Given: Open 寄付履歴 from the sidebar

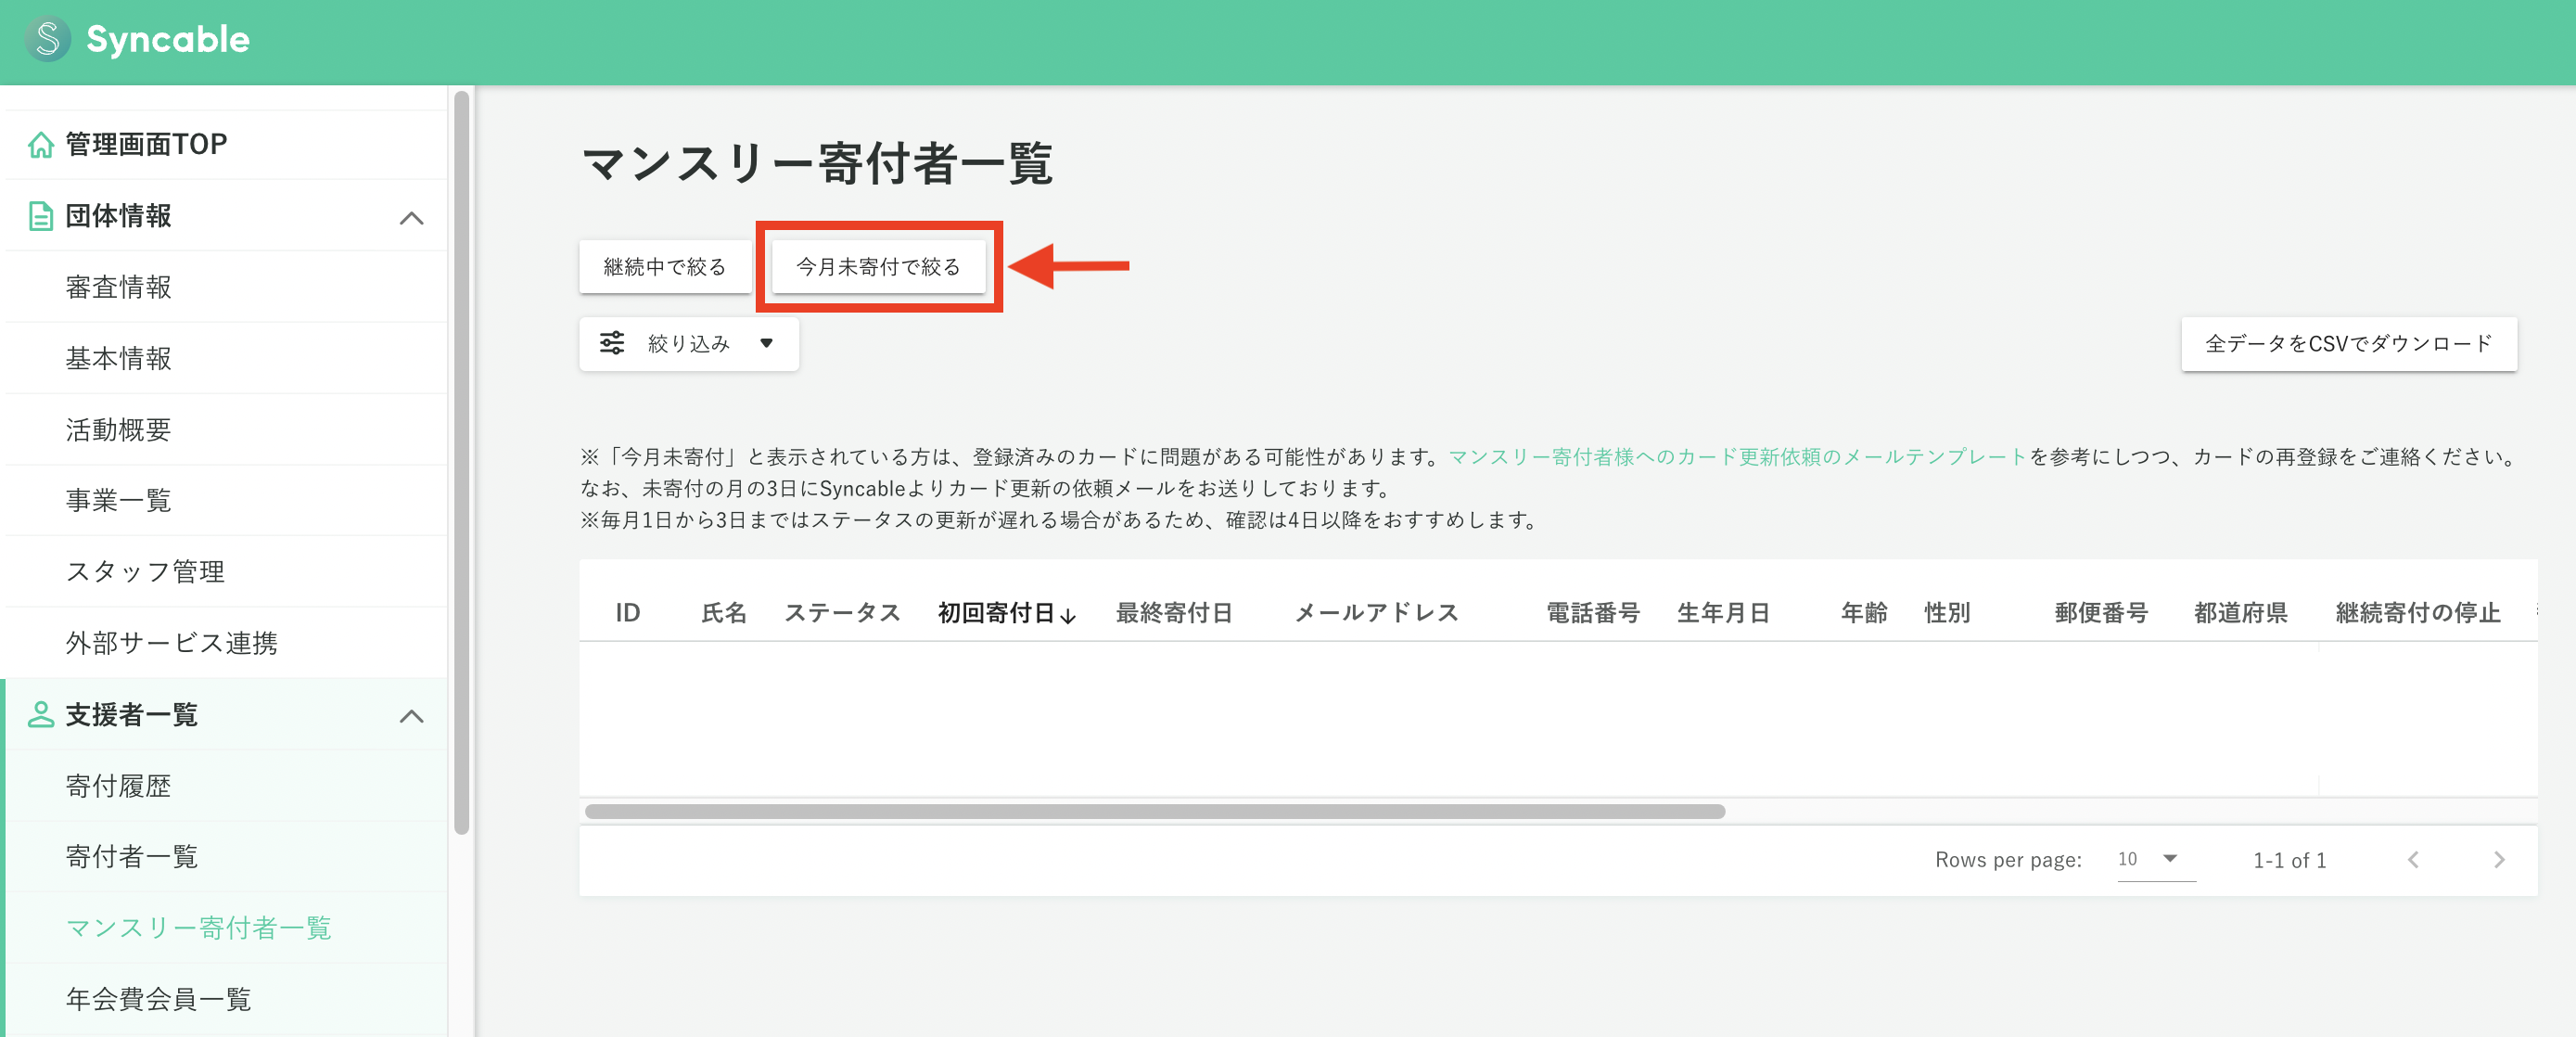Looking at the screenshot, I should (117, 786).
